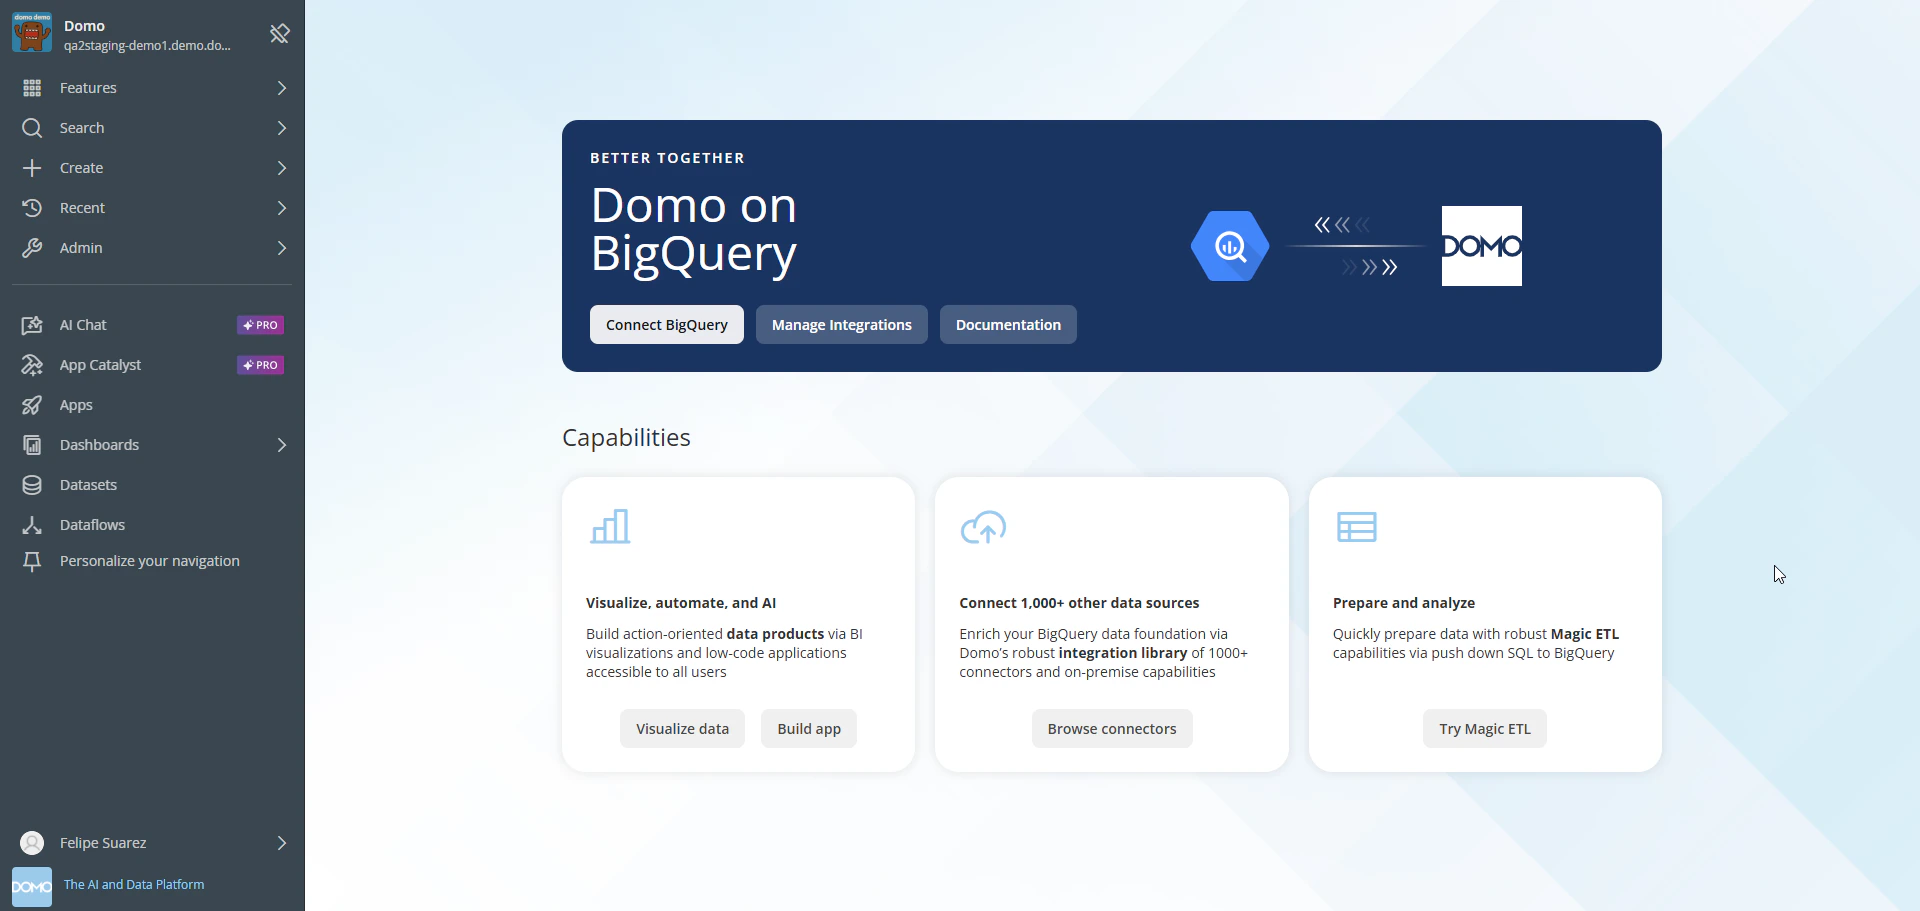Click the Dataflows icon

click(x=32, y=525)
